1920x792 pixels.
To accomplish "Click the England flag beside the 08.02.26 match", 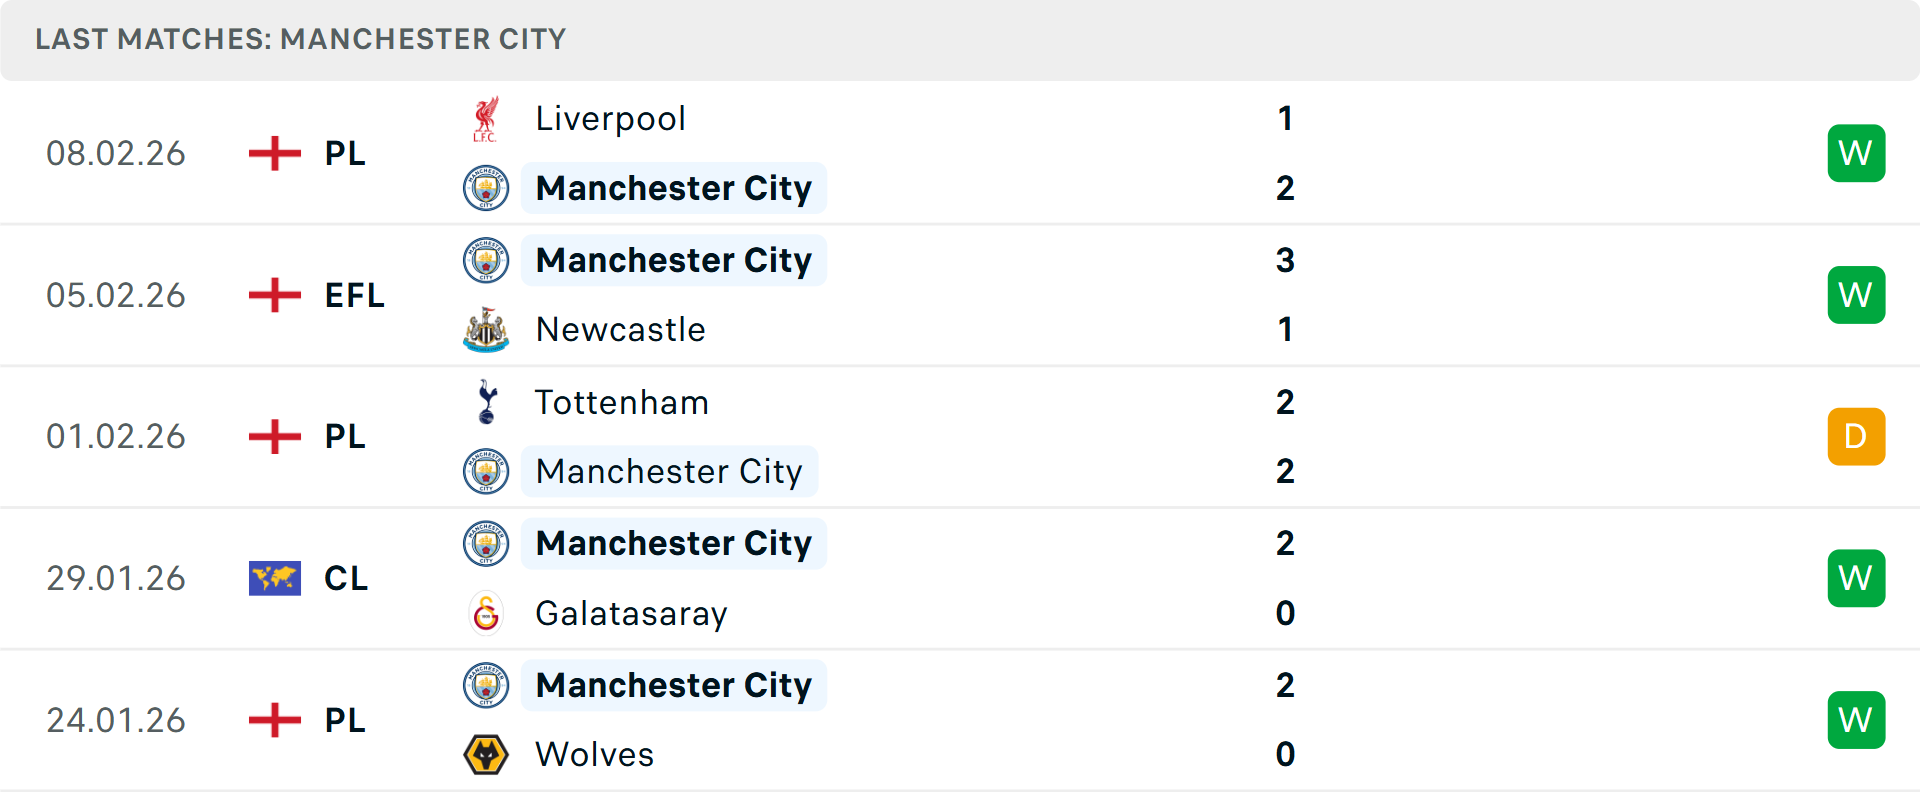I will 273,153.
